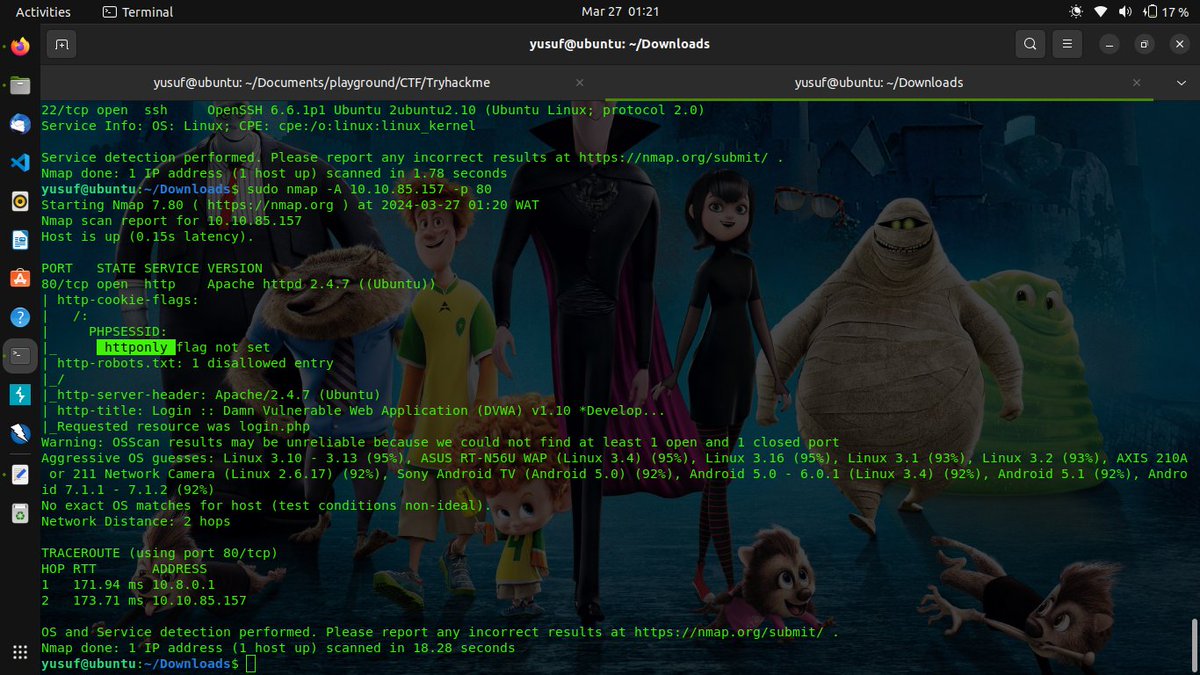Click 'Aggressive OS guesses' line

click(614, 474)
